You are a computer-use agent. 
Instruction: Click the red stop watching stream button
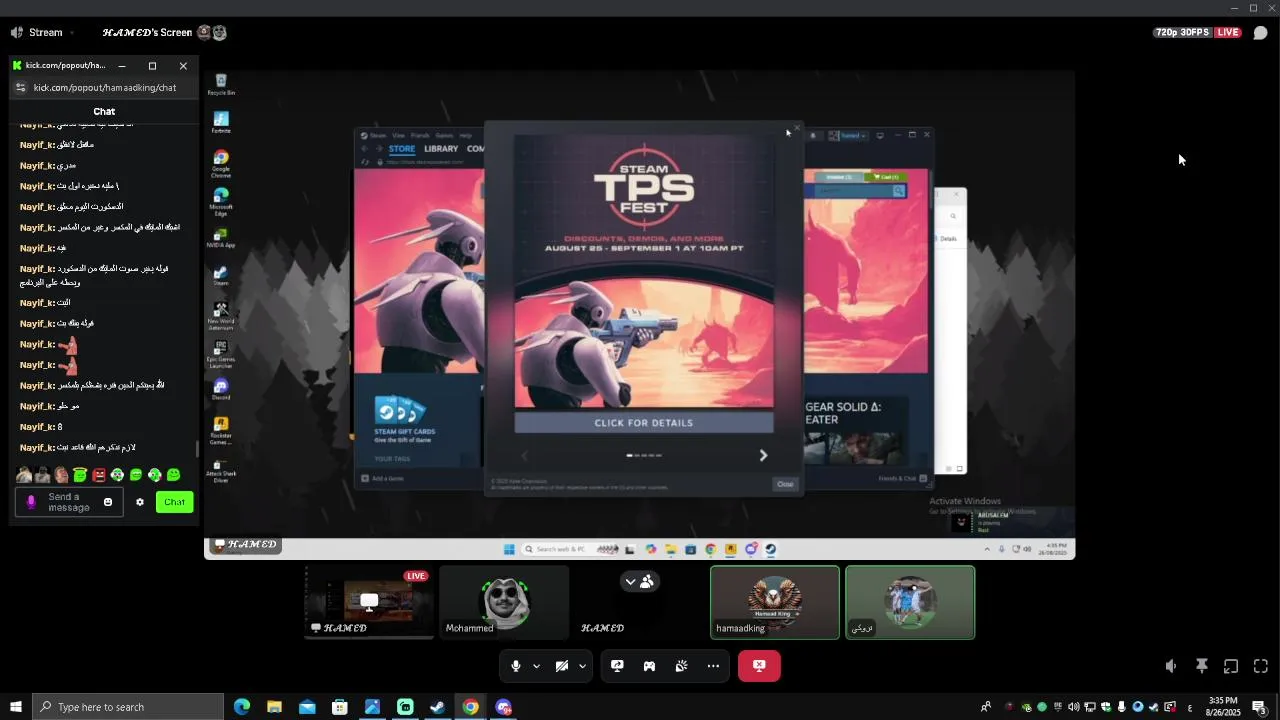[x=759, y=666]
